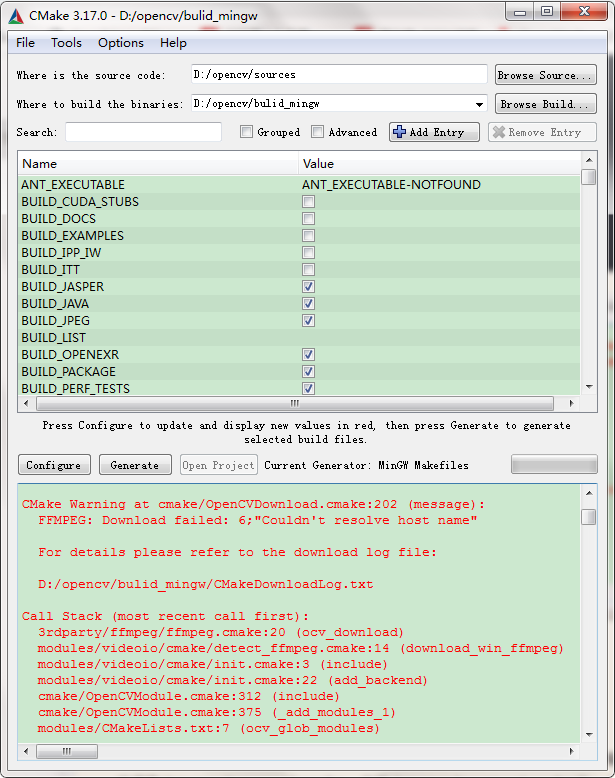Click the Add Entry button label
Screen dimensions: 615x778
pos(436,132)
